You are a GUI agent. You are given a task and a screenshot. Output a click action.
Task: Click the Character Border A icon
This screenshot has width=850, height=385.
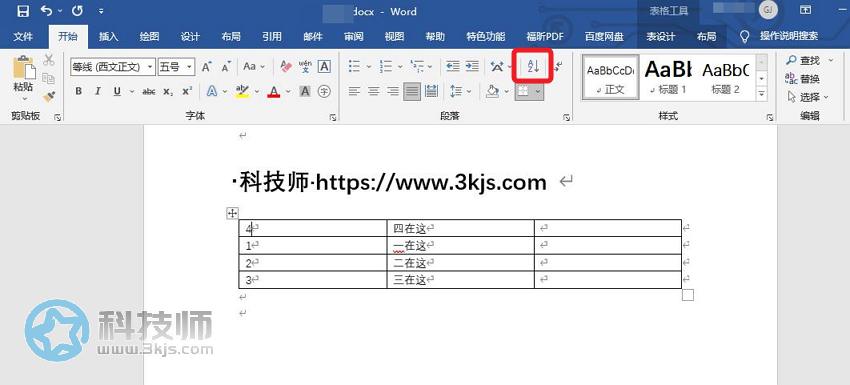coord(324,67)
